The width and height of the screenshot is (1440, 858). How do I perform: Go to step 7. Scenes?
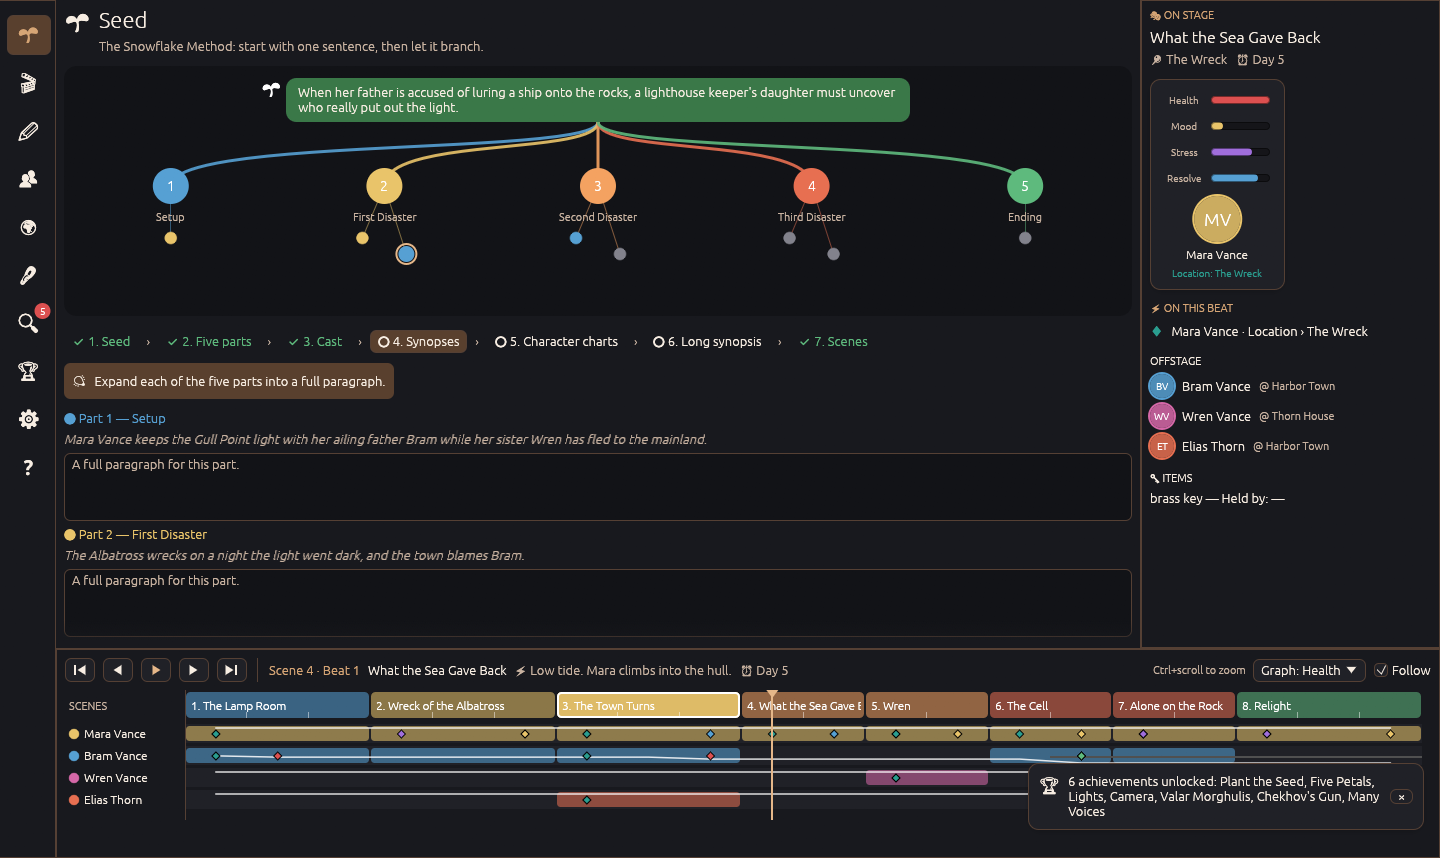coord(833,341)
